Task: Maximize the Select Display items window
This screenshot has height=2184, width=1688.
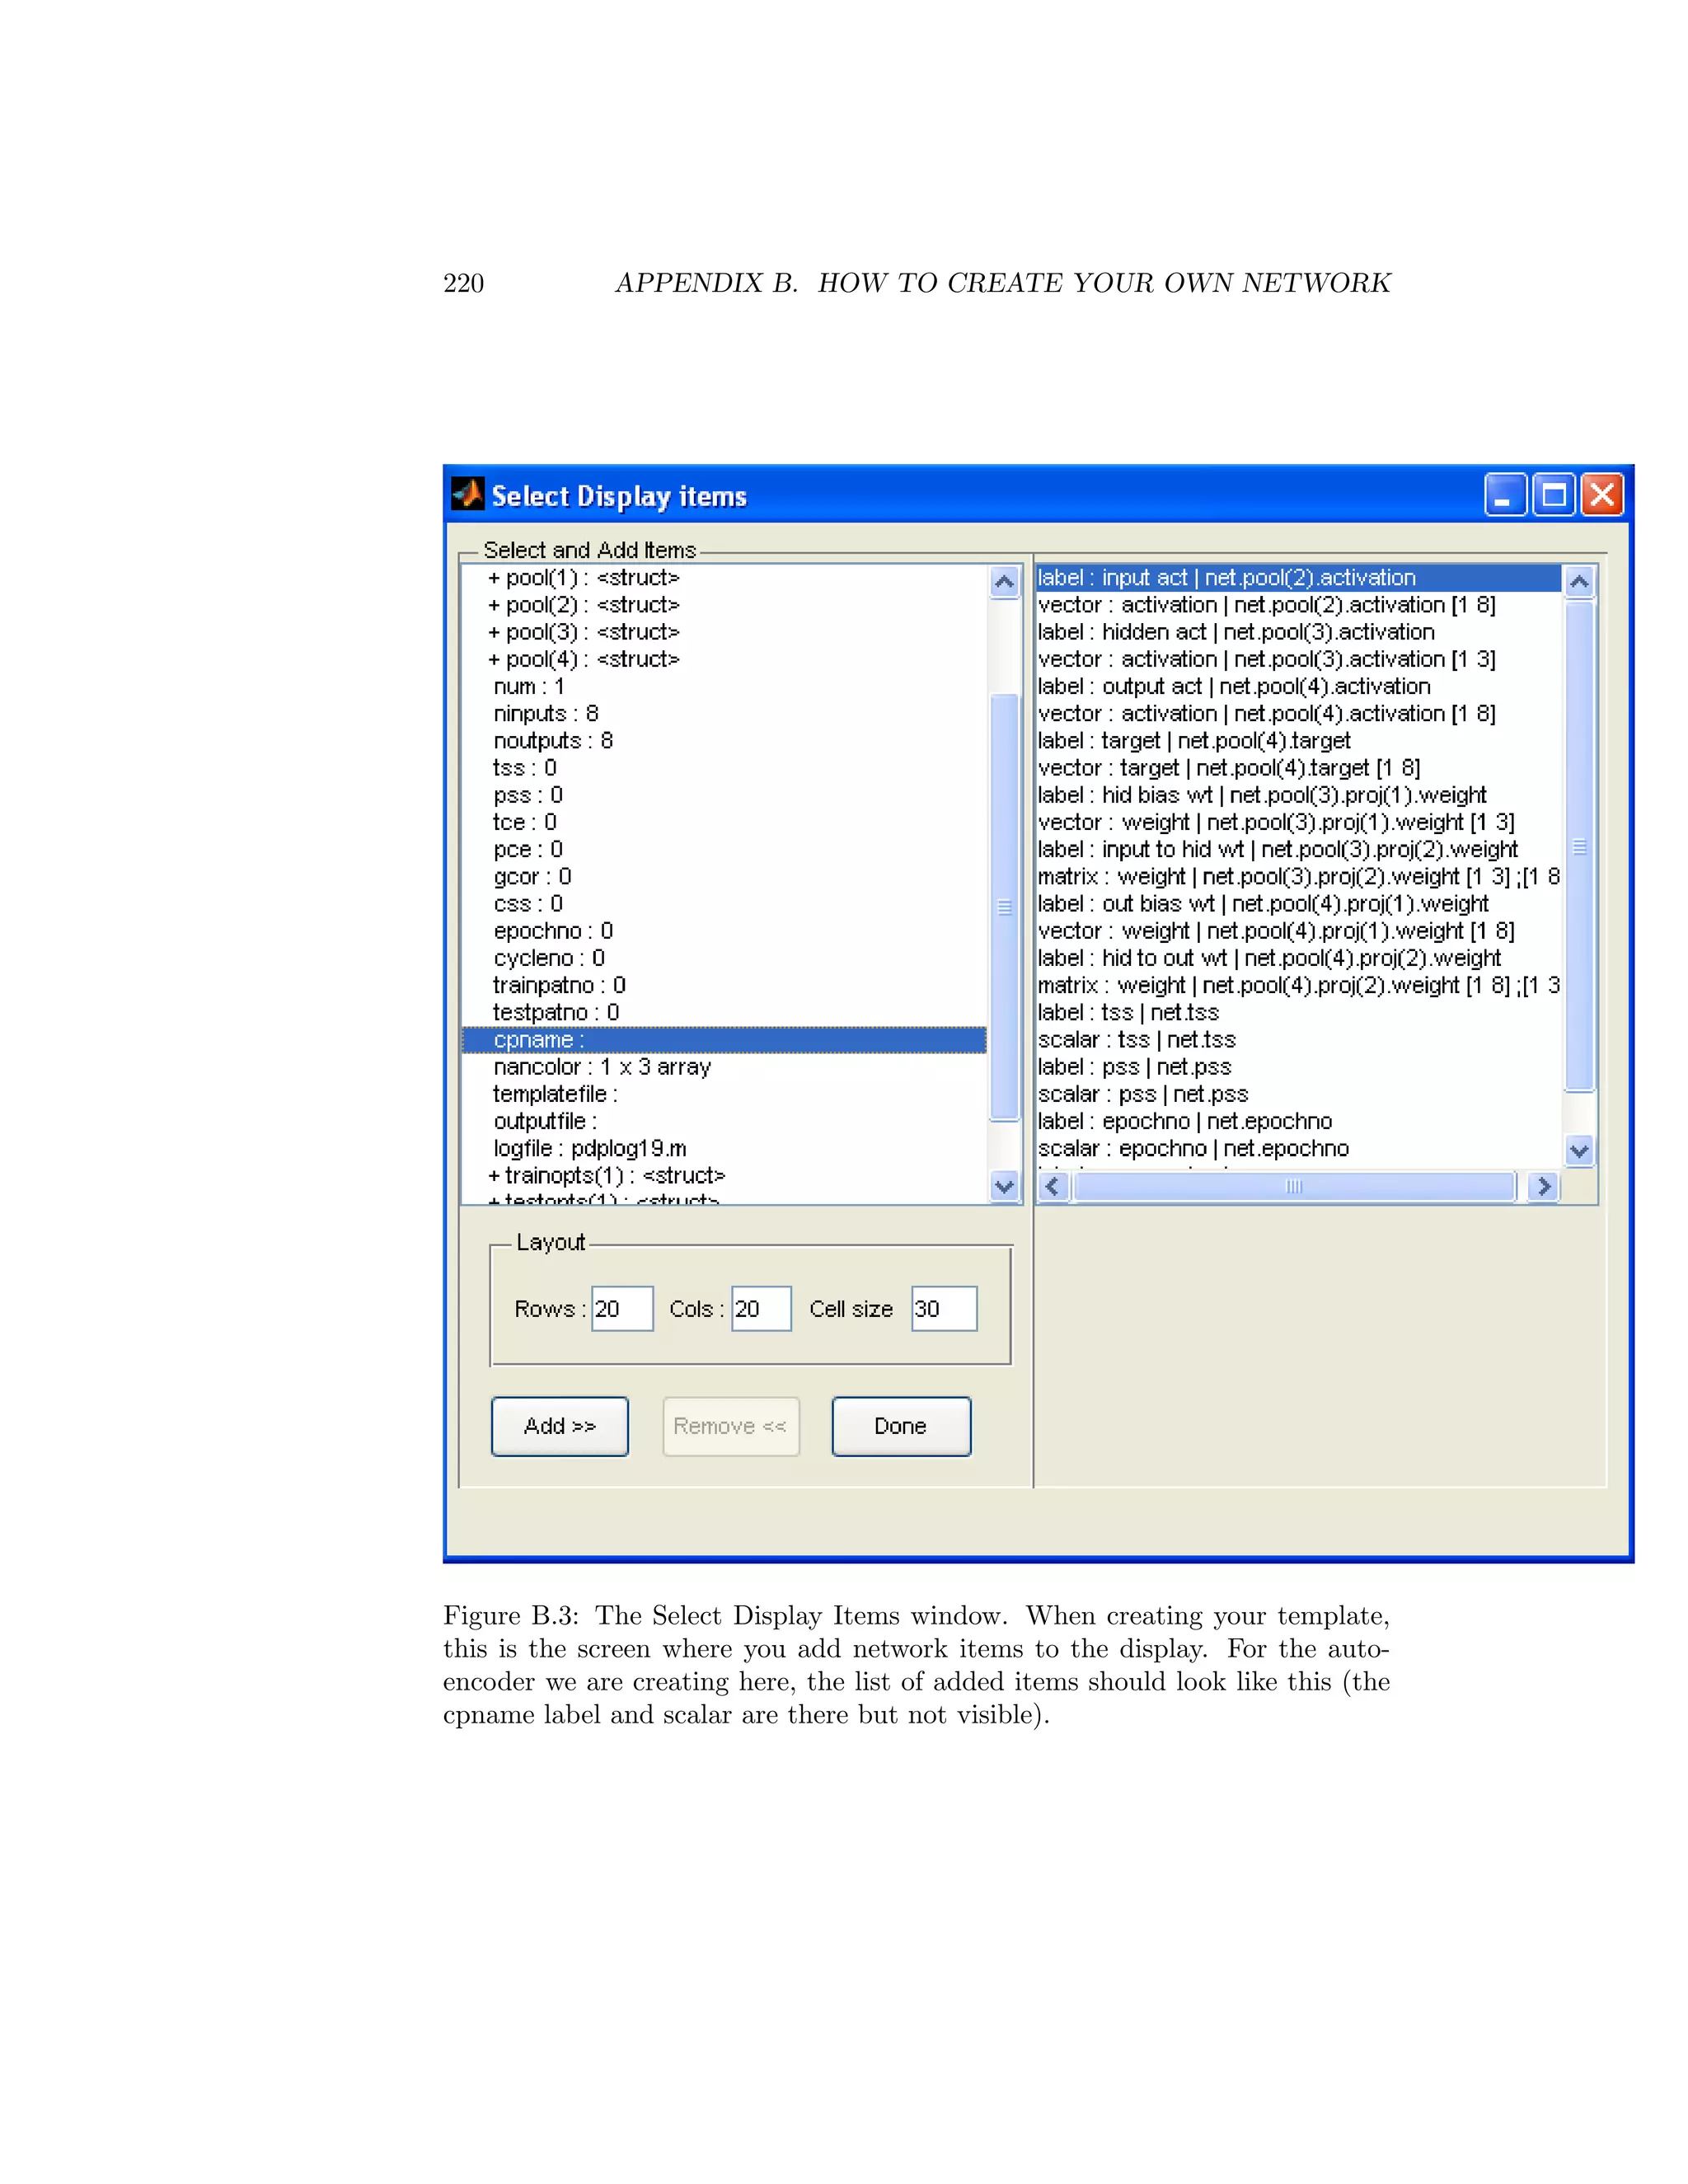Action: coord(1554,494)
